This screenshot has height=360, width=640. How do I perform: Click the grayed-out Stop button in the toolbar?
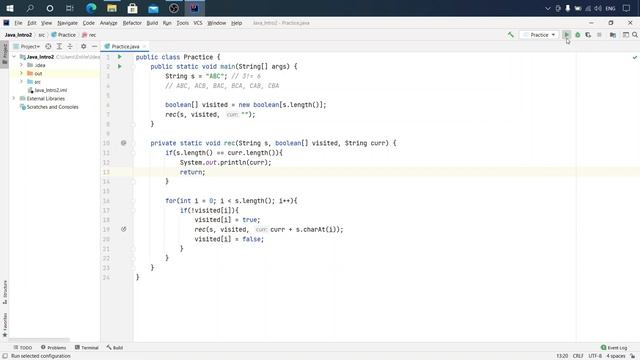(x=599, y=35)
